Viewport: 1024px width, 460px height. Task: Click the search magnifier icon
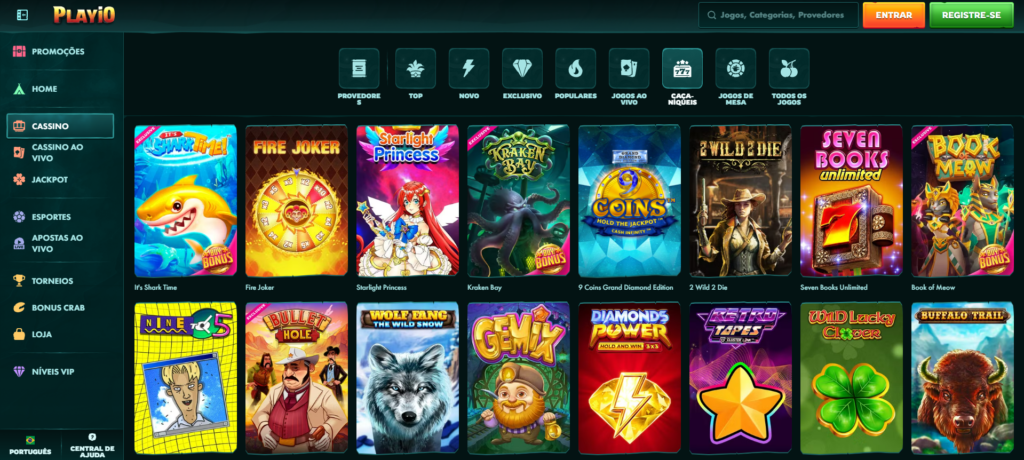[x=711, y=15]
